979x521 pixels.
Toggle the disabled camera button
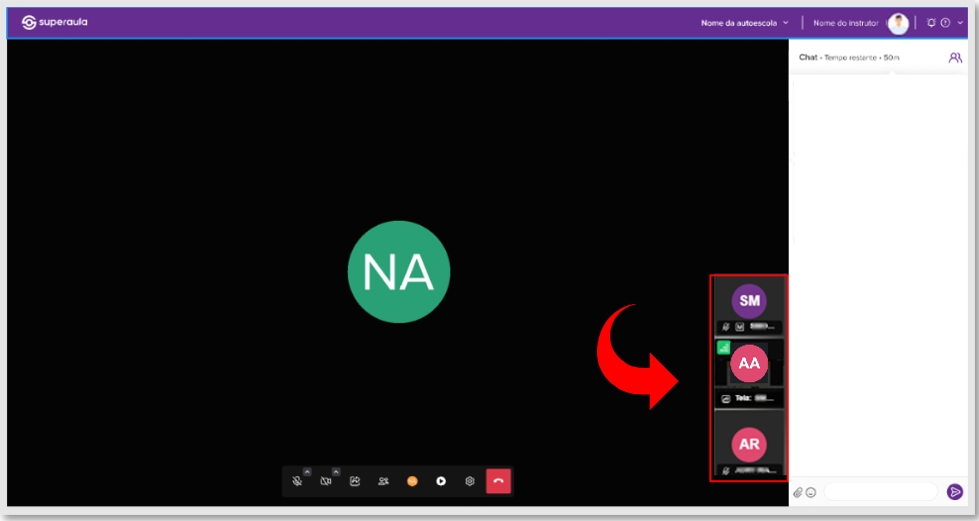click(x=325, y=481)
